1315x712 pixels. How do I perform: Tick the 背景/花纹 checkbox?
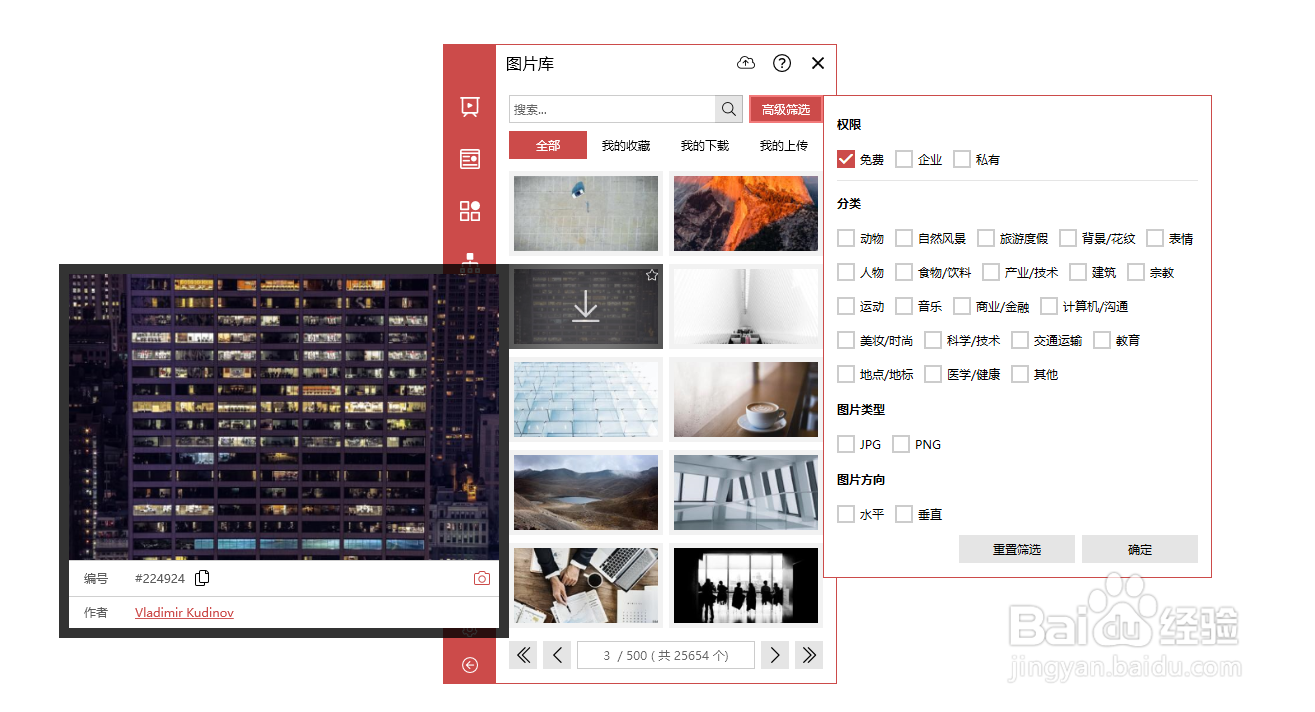point(1068,238)
